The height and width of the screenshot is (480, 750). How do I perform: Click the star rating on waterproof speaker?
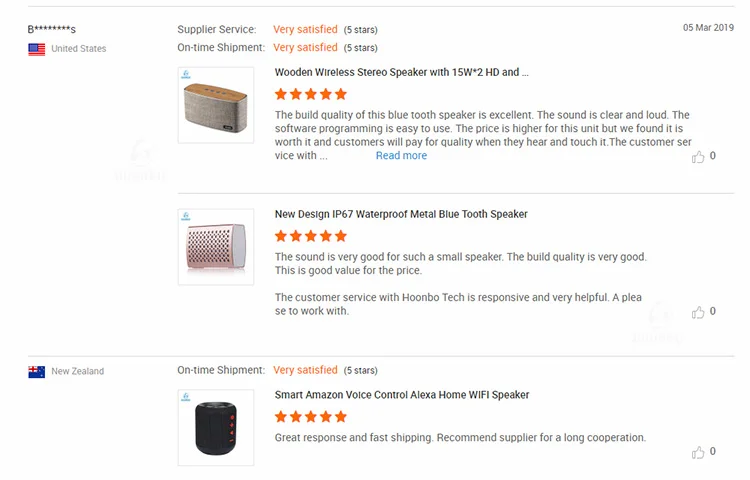tap(311, 236)
